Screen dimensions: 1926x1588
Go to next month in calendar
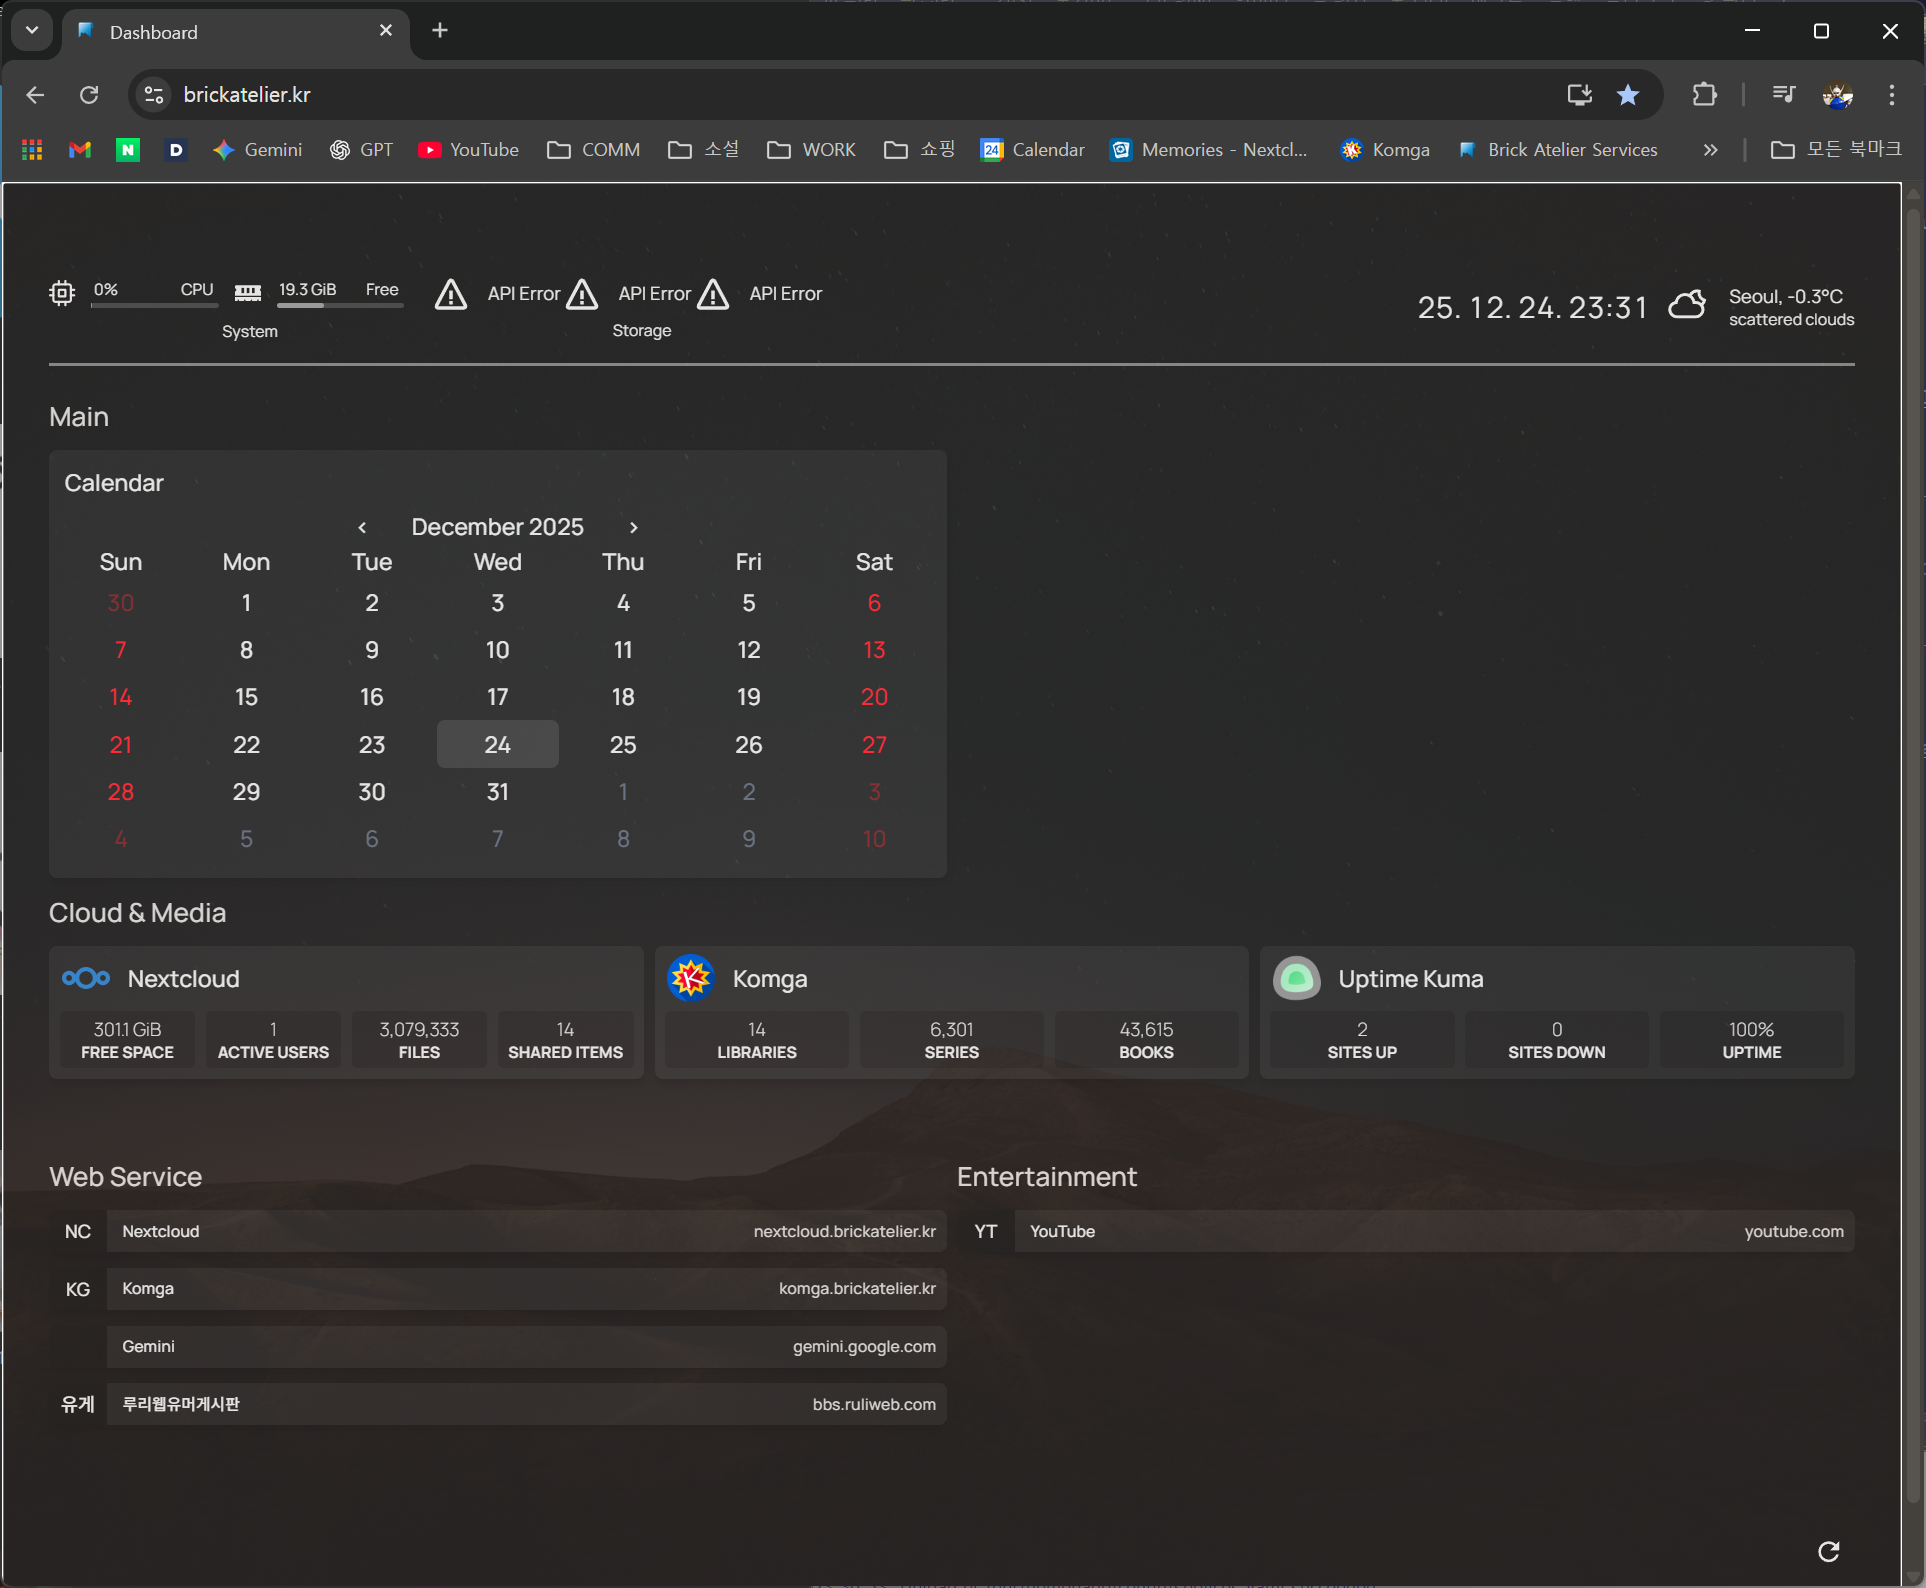pos(633,527)
